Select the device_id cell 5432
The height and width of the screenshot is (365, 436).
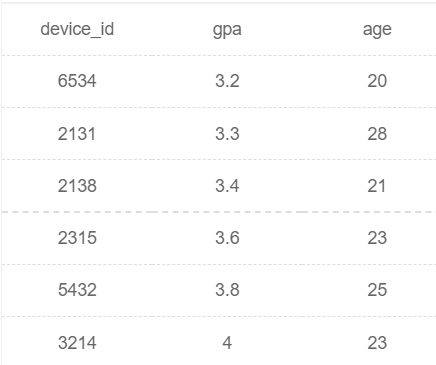(x=77, y=290)
